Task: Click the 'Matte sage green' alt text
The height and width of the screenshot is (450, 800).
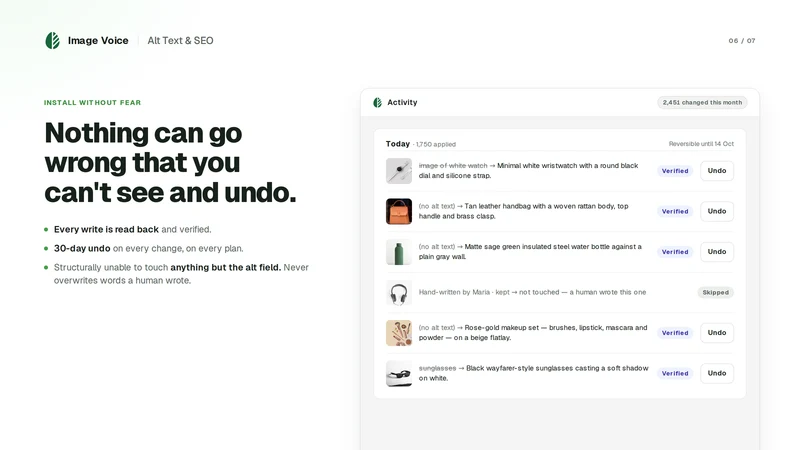Action: pyautogui.click(x=530, y=252)
